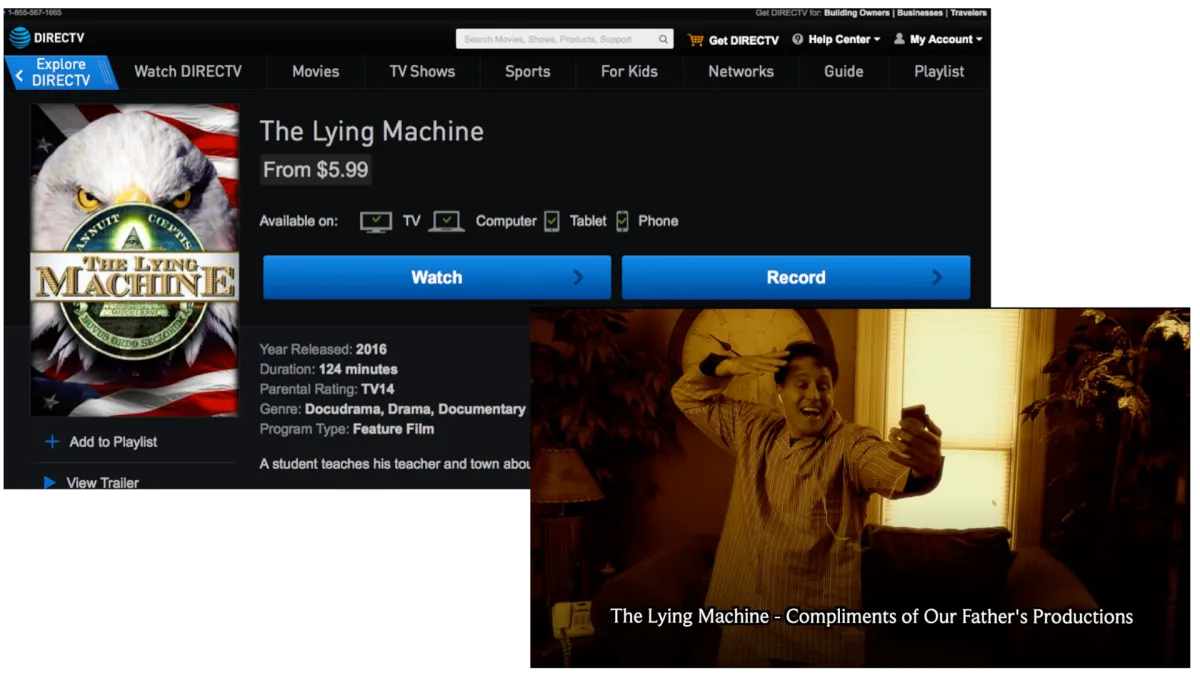This screenshot has width=1200, height=675.
Task: Click the blue Record button
Action: pos(796,277)
